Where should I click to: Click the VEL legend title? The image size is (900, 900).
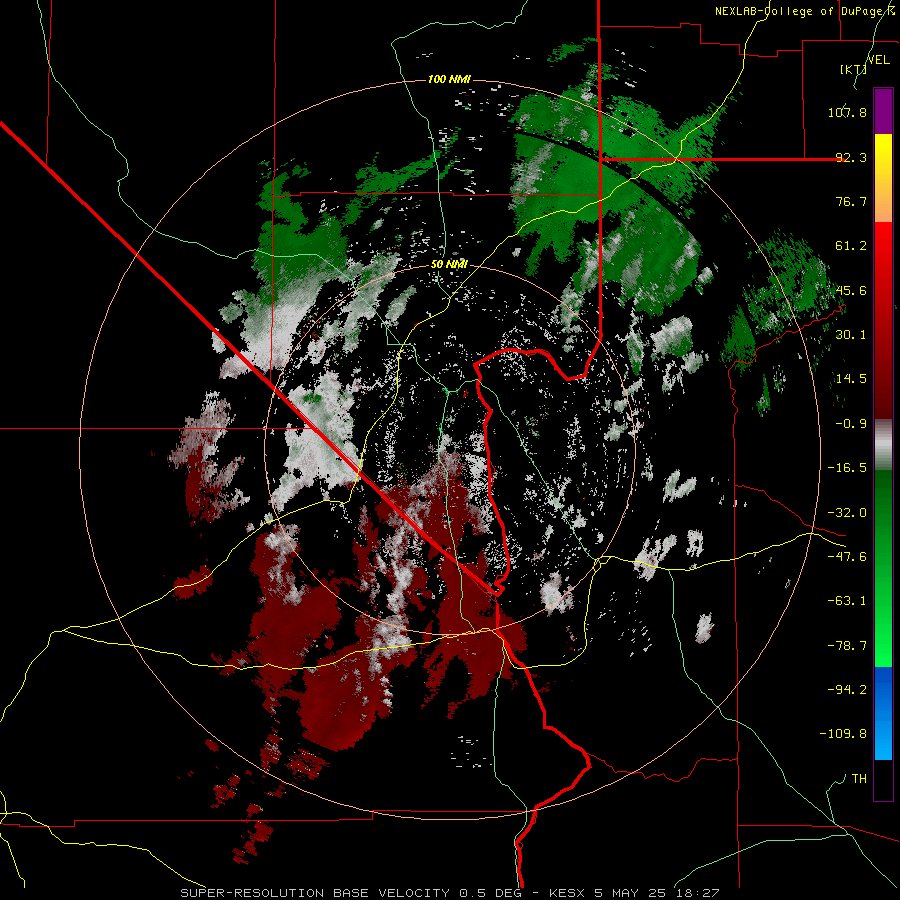click(x=878, y=60)
